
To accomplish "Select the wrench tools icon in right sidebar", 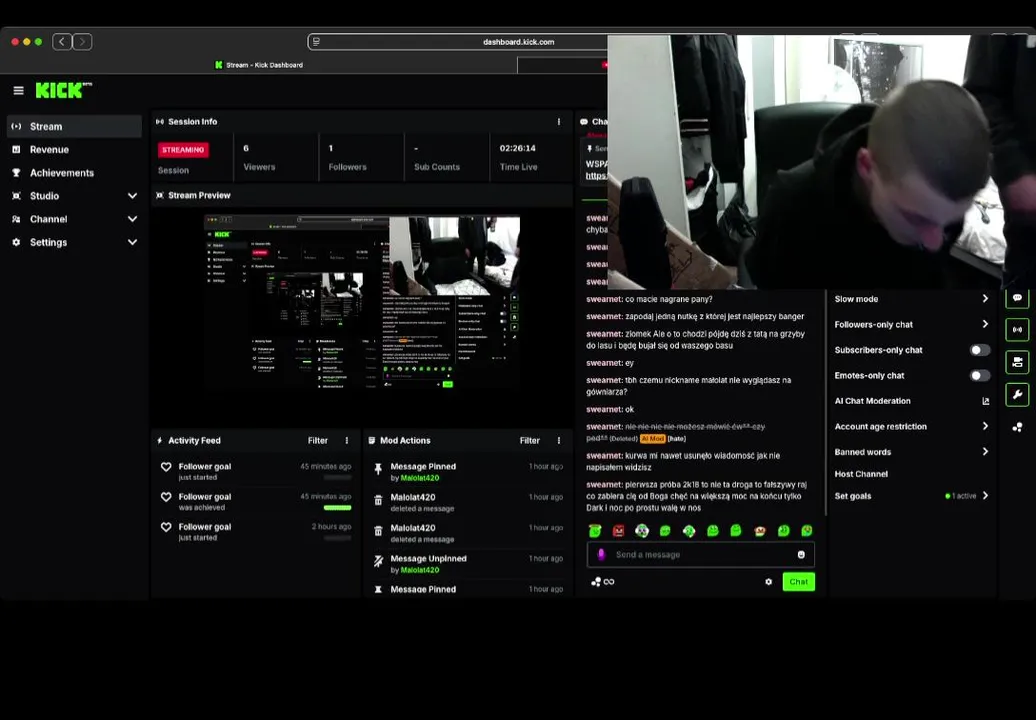I will 1018,394.
